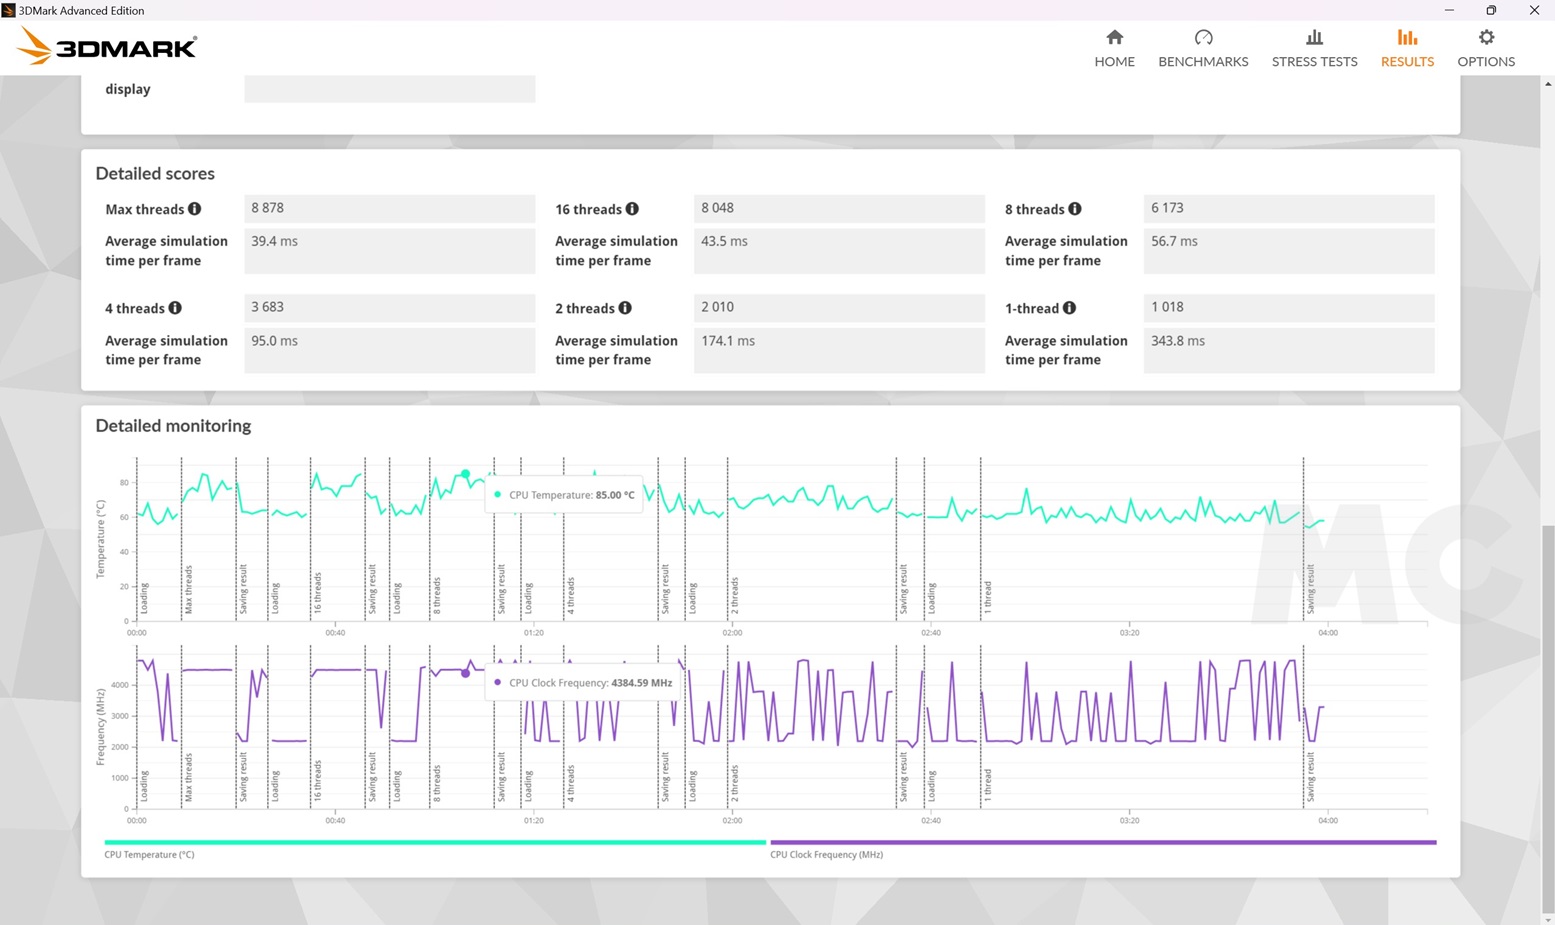
Task: Show info for 4 threads score
Action: coord(175,308)
